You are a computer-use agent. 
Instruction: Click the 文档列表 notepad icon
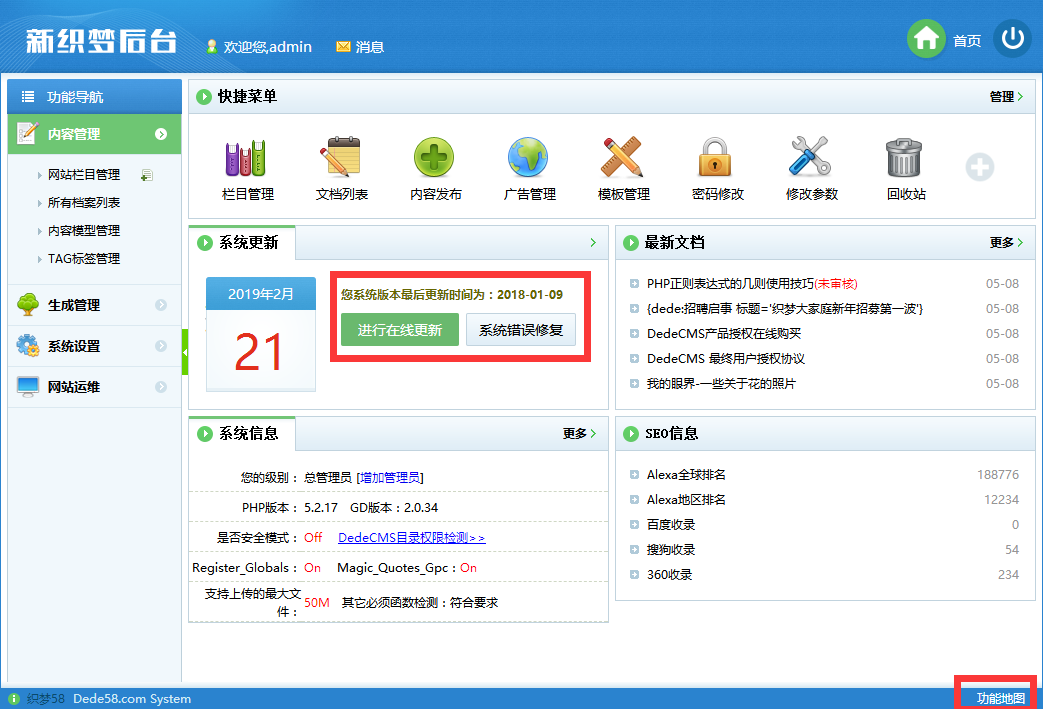pos(341,159)
